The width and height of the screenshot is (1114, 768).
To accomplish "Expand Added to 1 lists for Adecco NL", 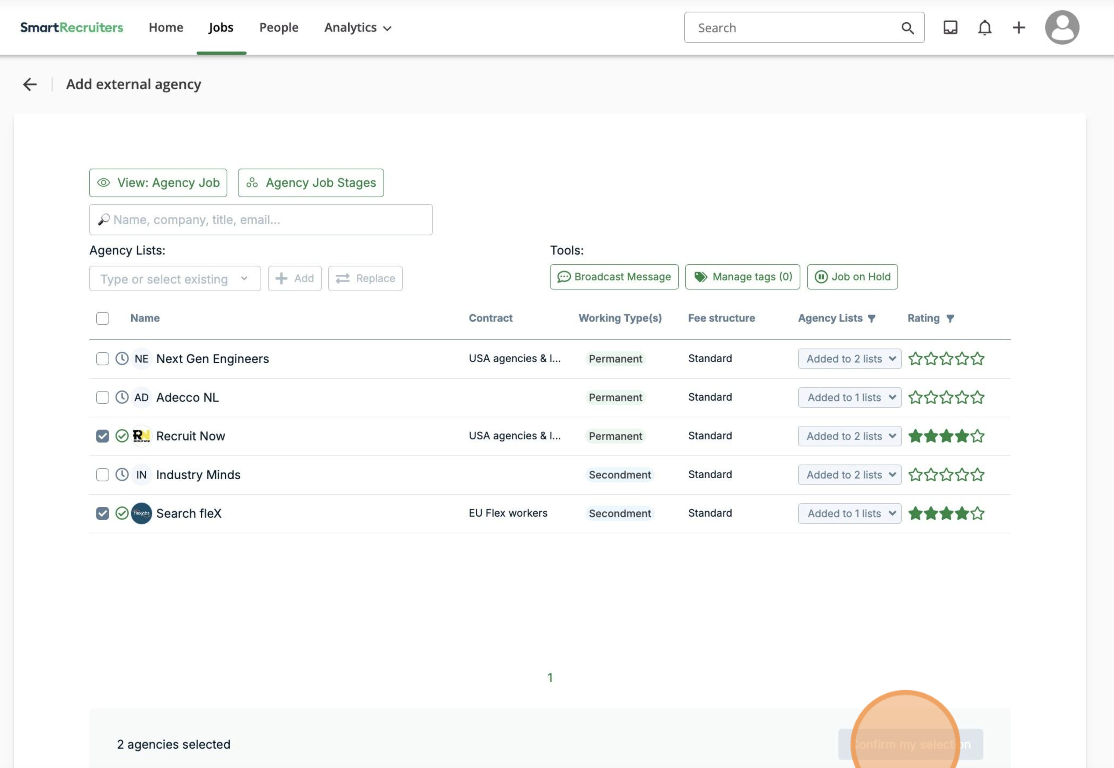I will tap(849, 397).
